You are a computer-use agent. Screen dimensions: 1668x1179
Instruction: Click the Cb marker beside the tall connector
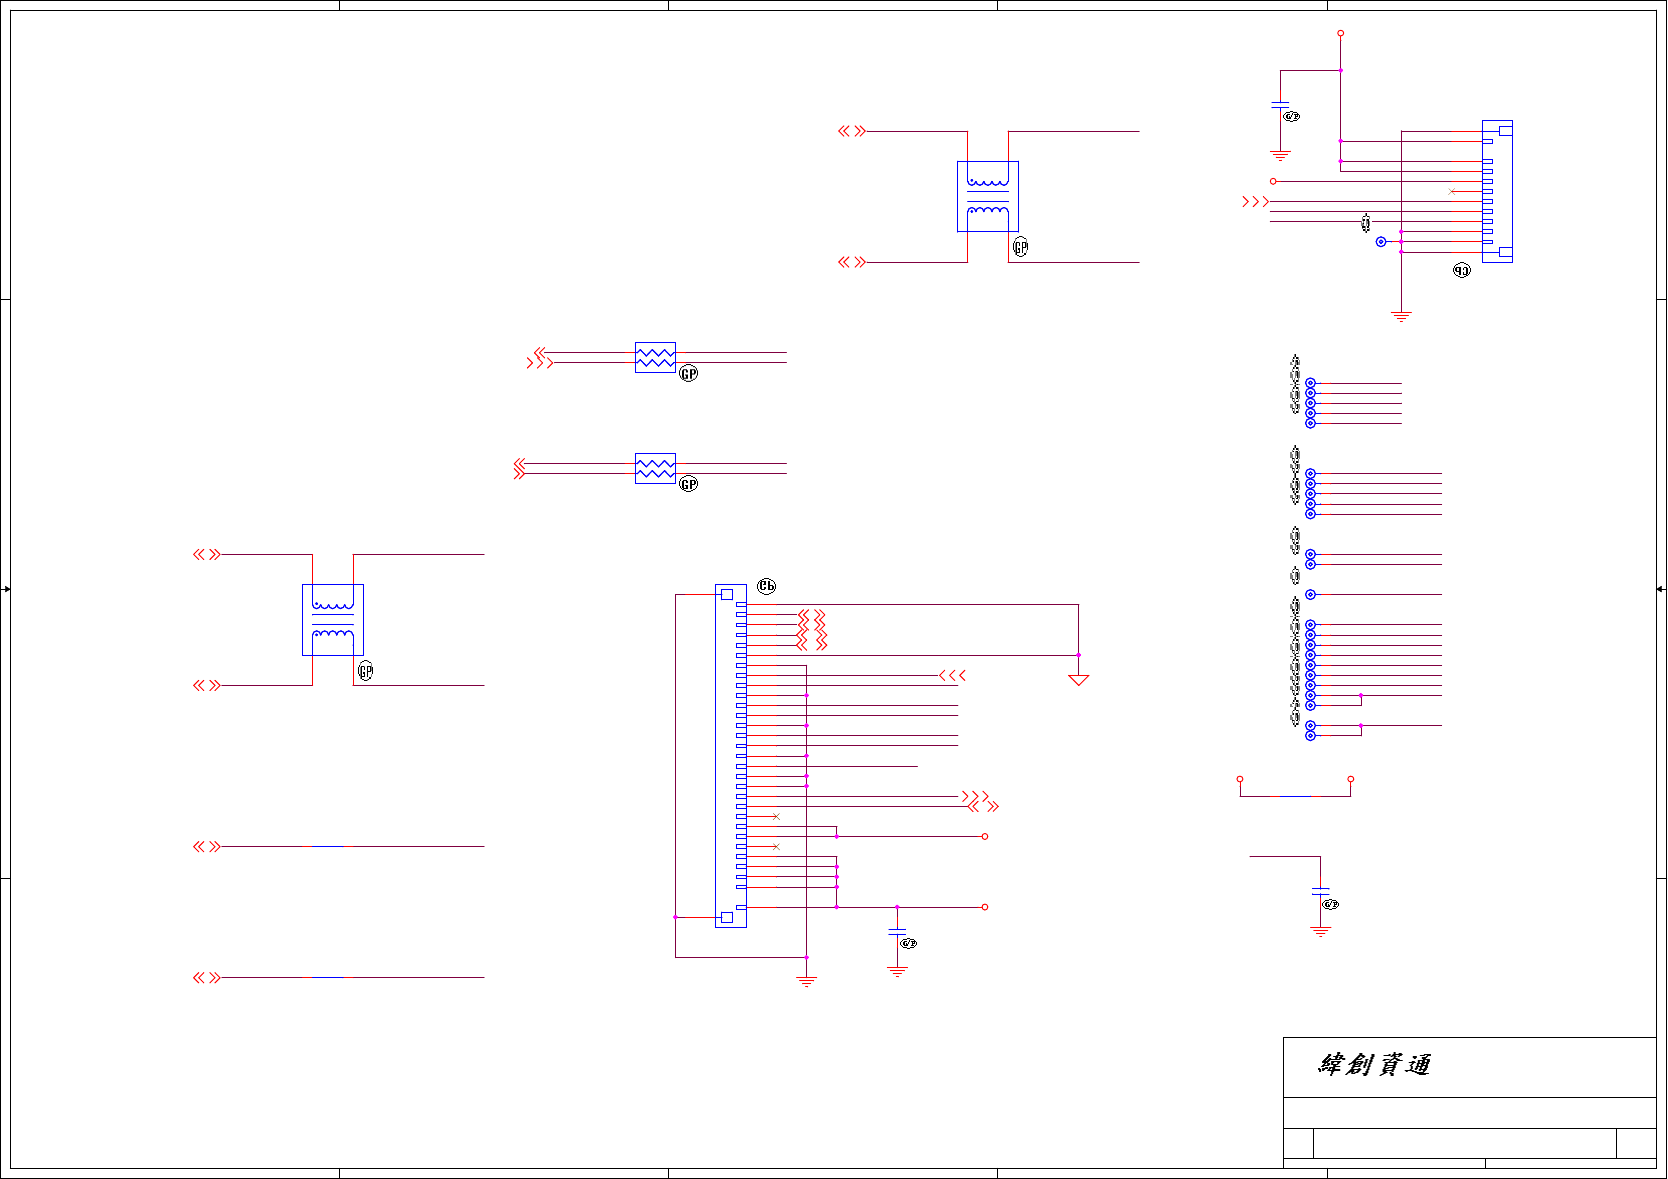(767, 586)
